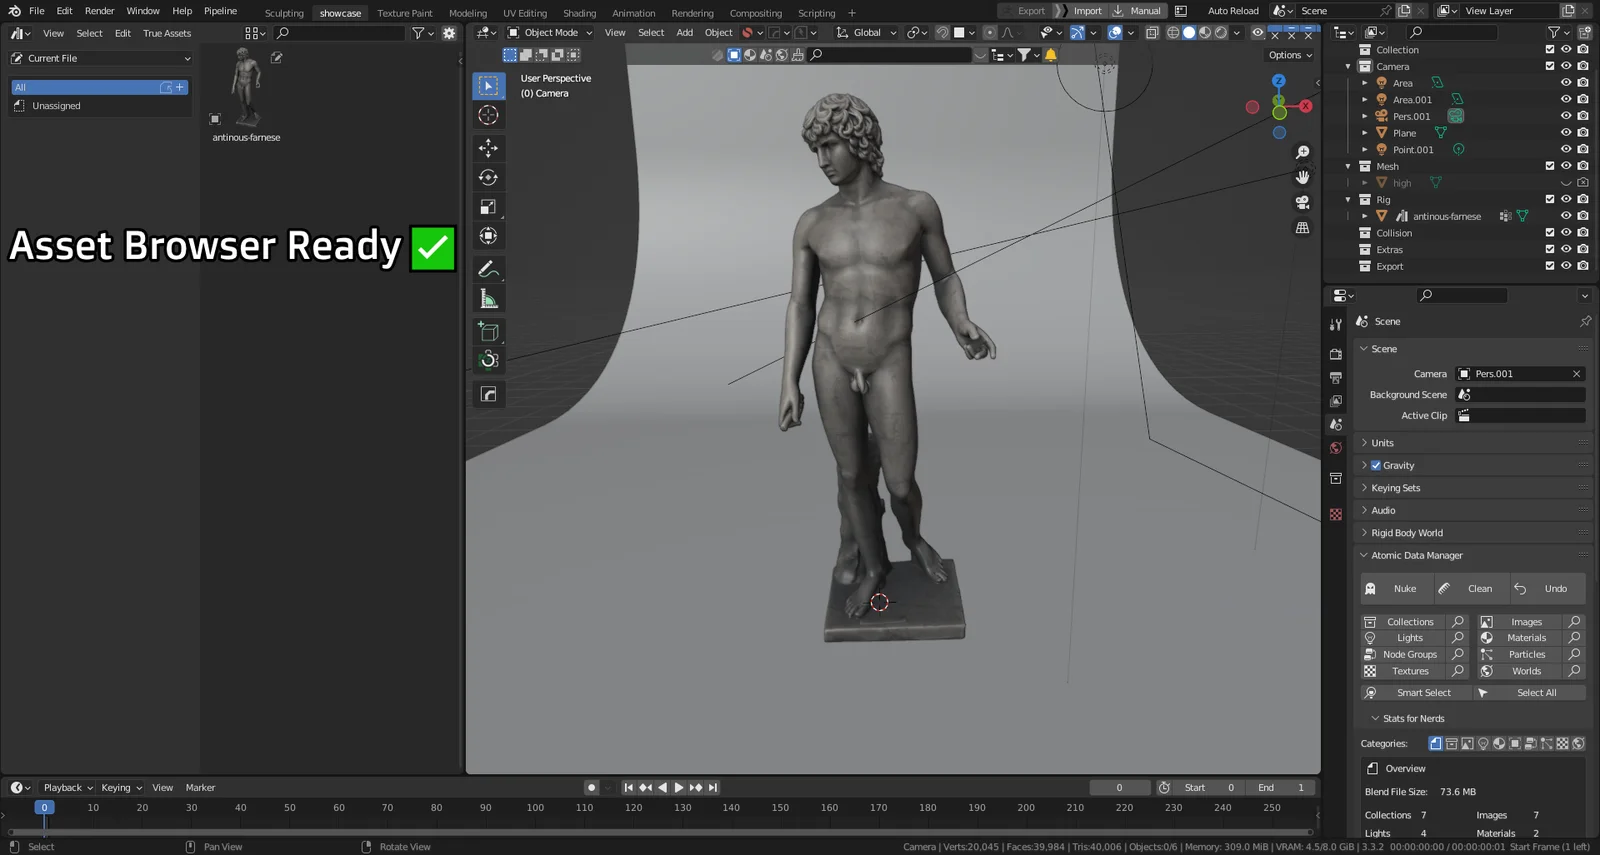
Task: Open the File menu
Action: (37, 11)
